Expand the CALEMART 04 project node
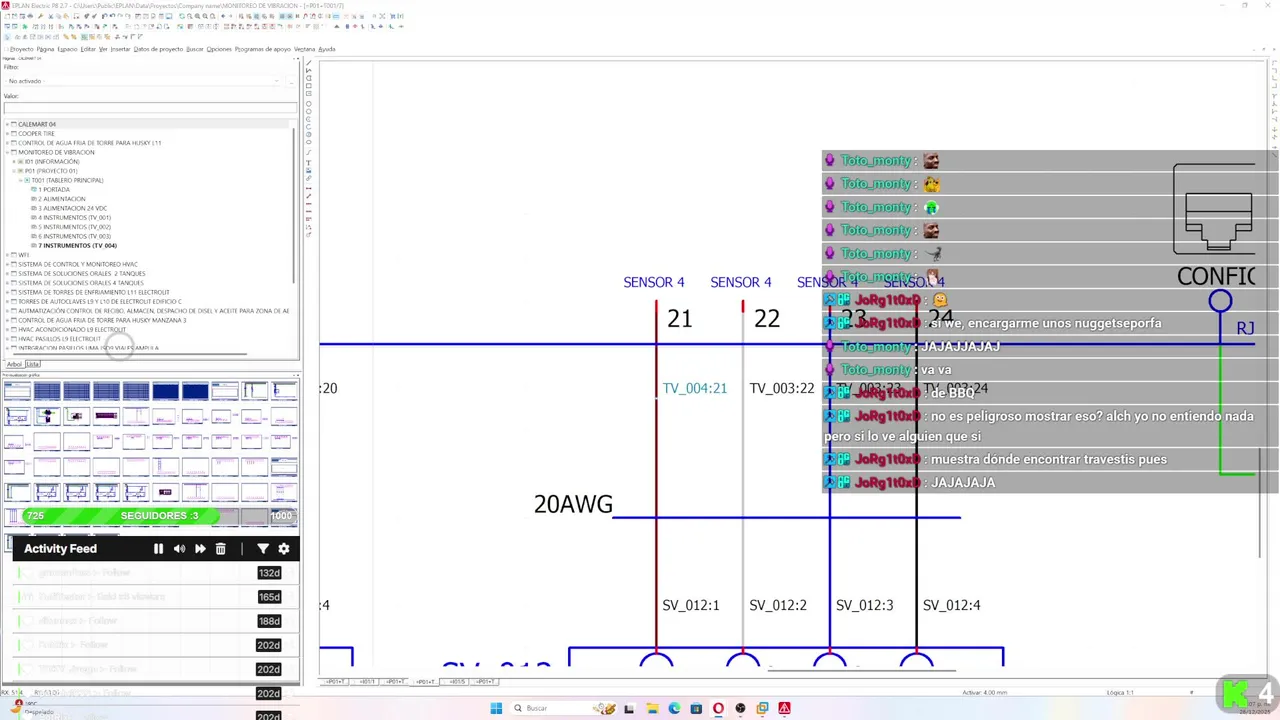This screenshot has height=720, width=1280. (x=7, y=124)
